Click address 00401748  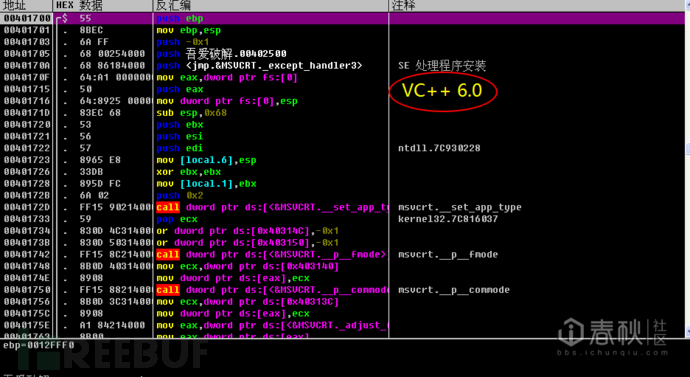(x=27, y=267)
